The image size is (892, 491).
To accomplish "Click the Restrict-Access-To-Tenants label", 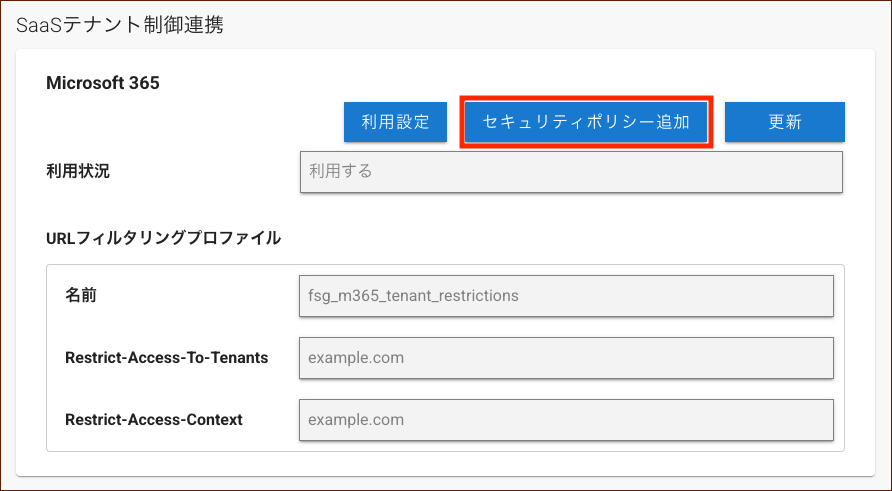I will click(167, 358).
